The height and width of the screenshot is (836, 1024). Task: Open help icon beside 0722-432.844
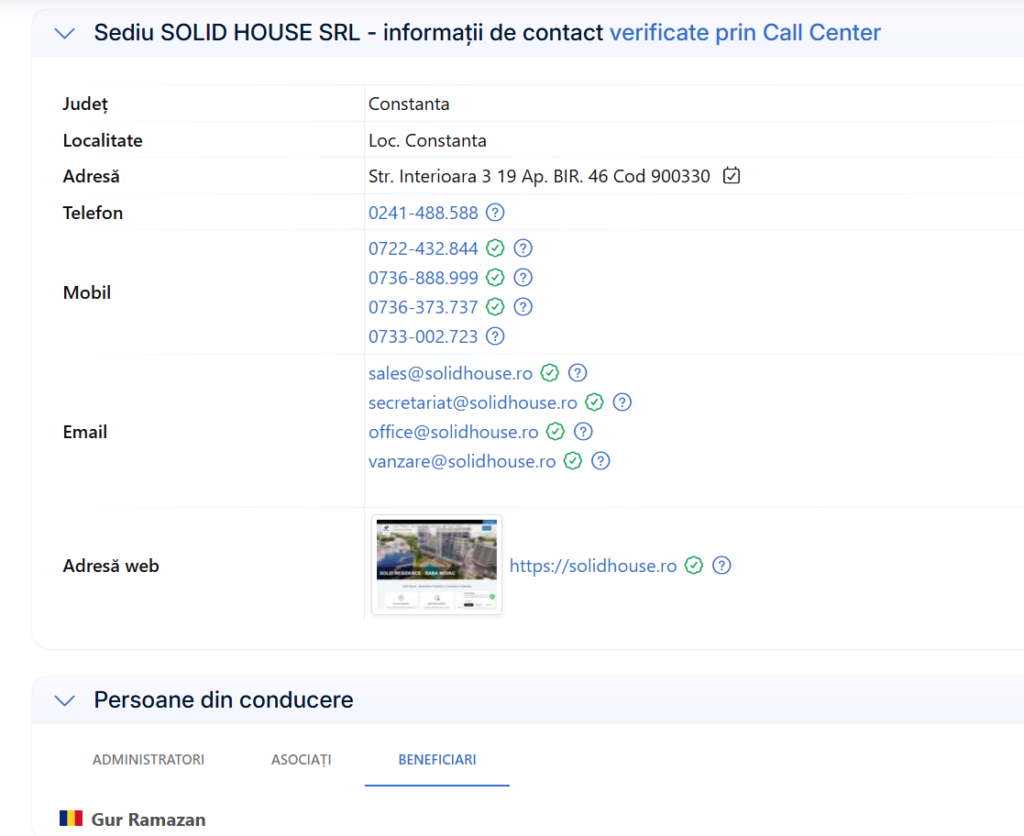(x=523, y=248)
